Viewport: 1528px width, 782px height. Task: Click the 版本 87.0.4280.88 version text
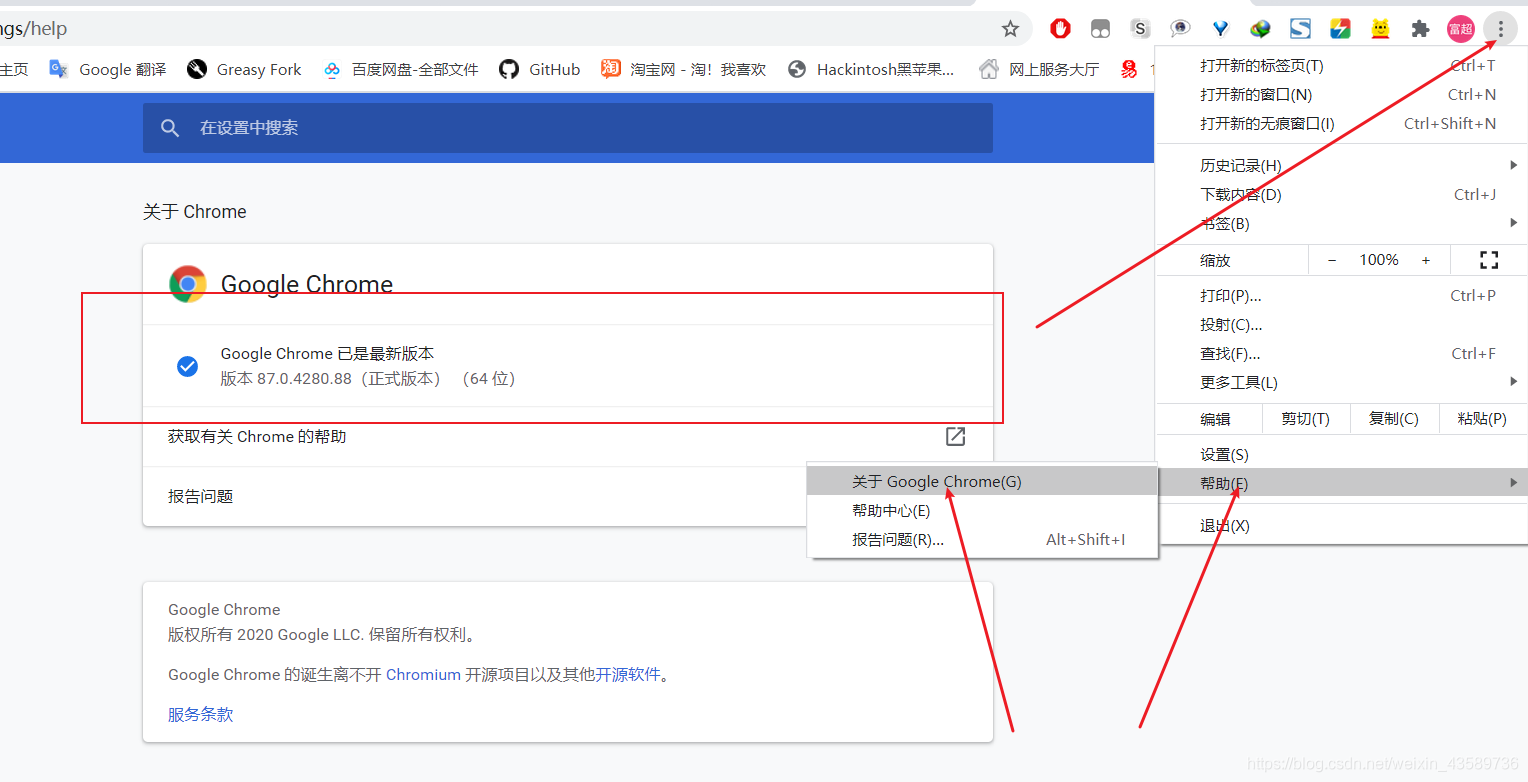(x=367, y=379)
